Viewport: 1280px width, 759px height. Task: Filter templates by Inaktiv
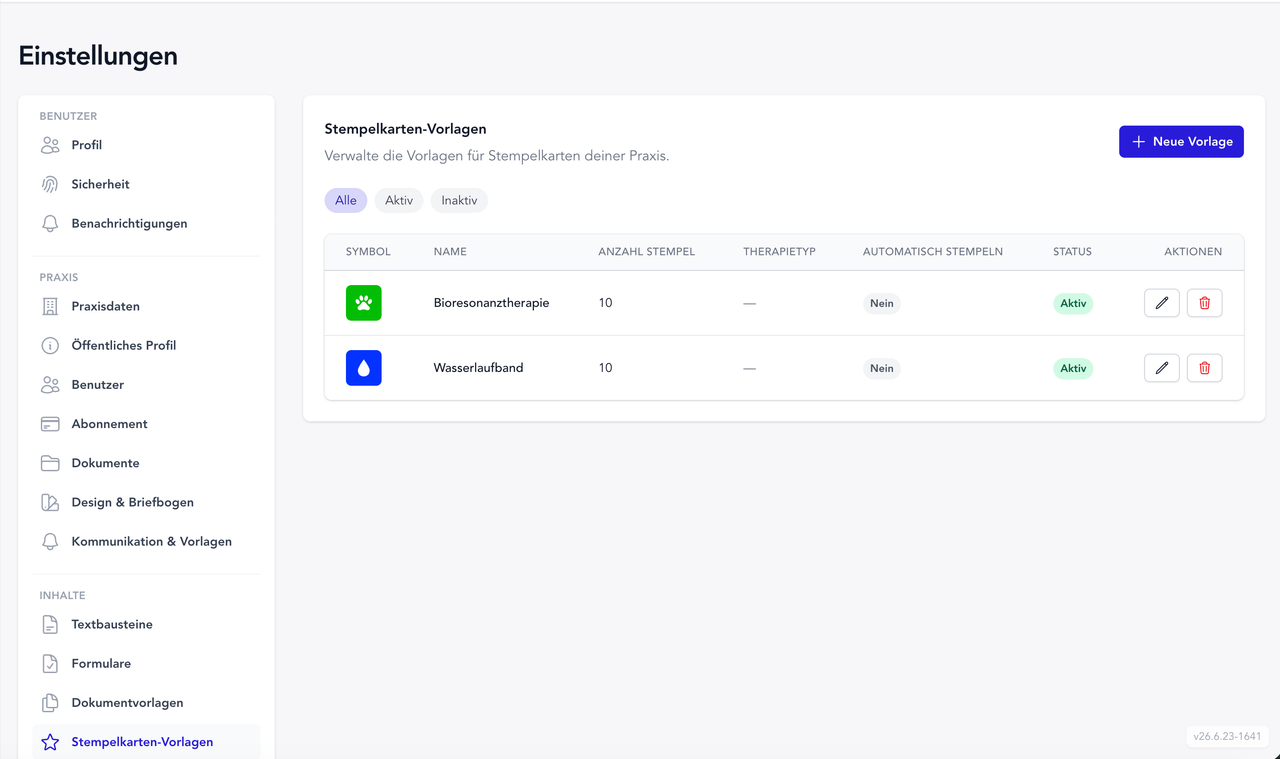(459, 200)
